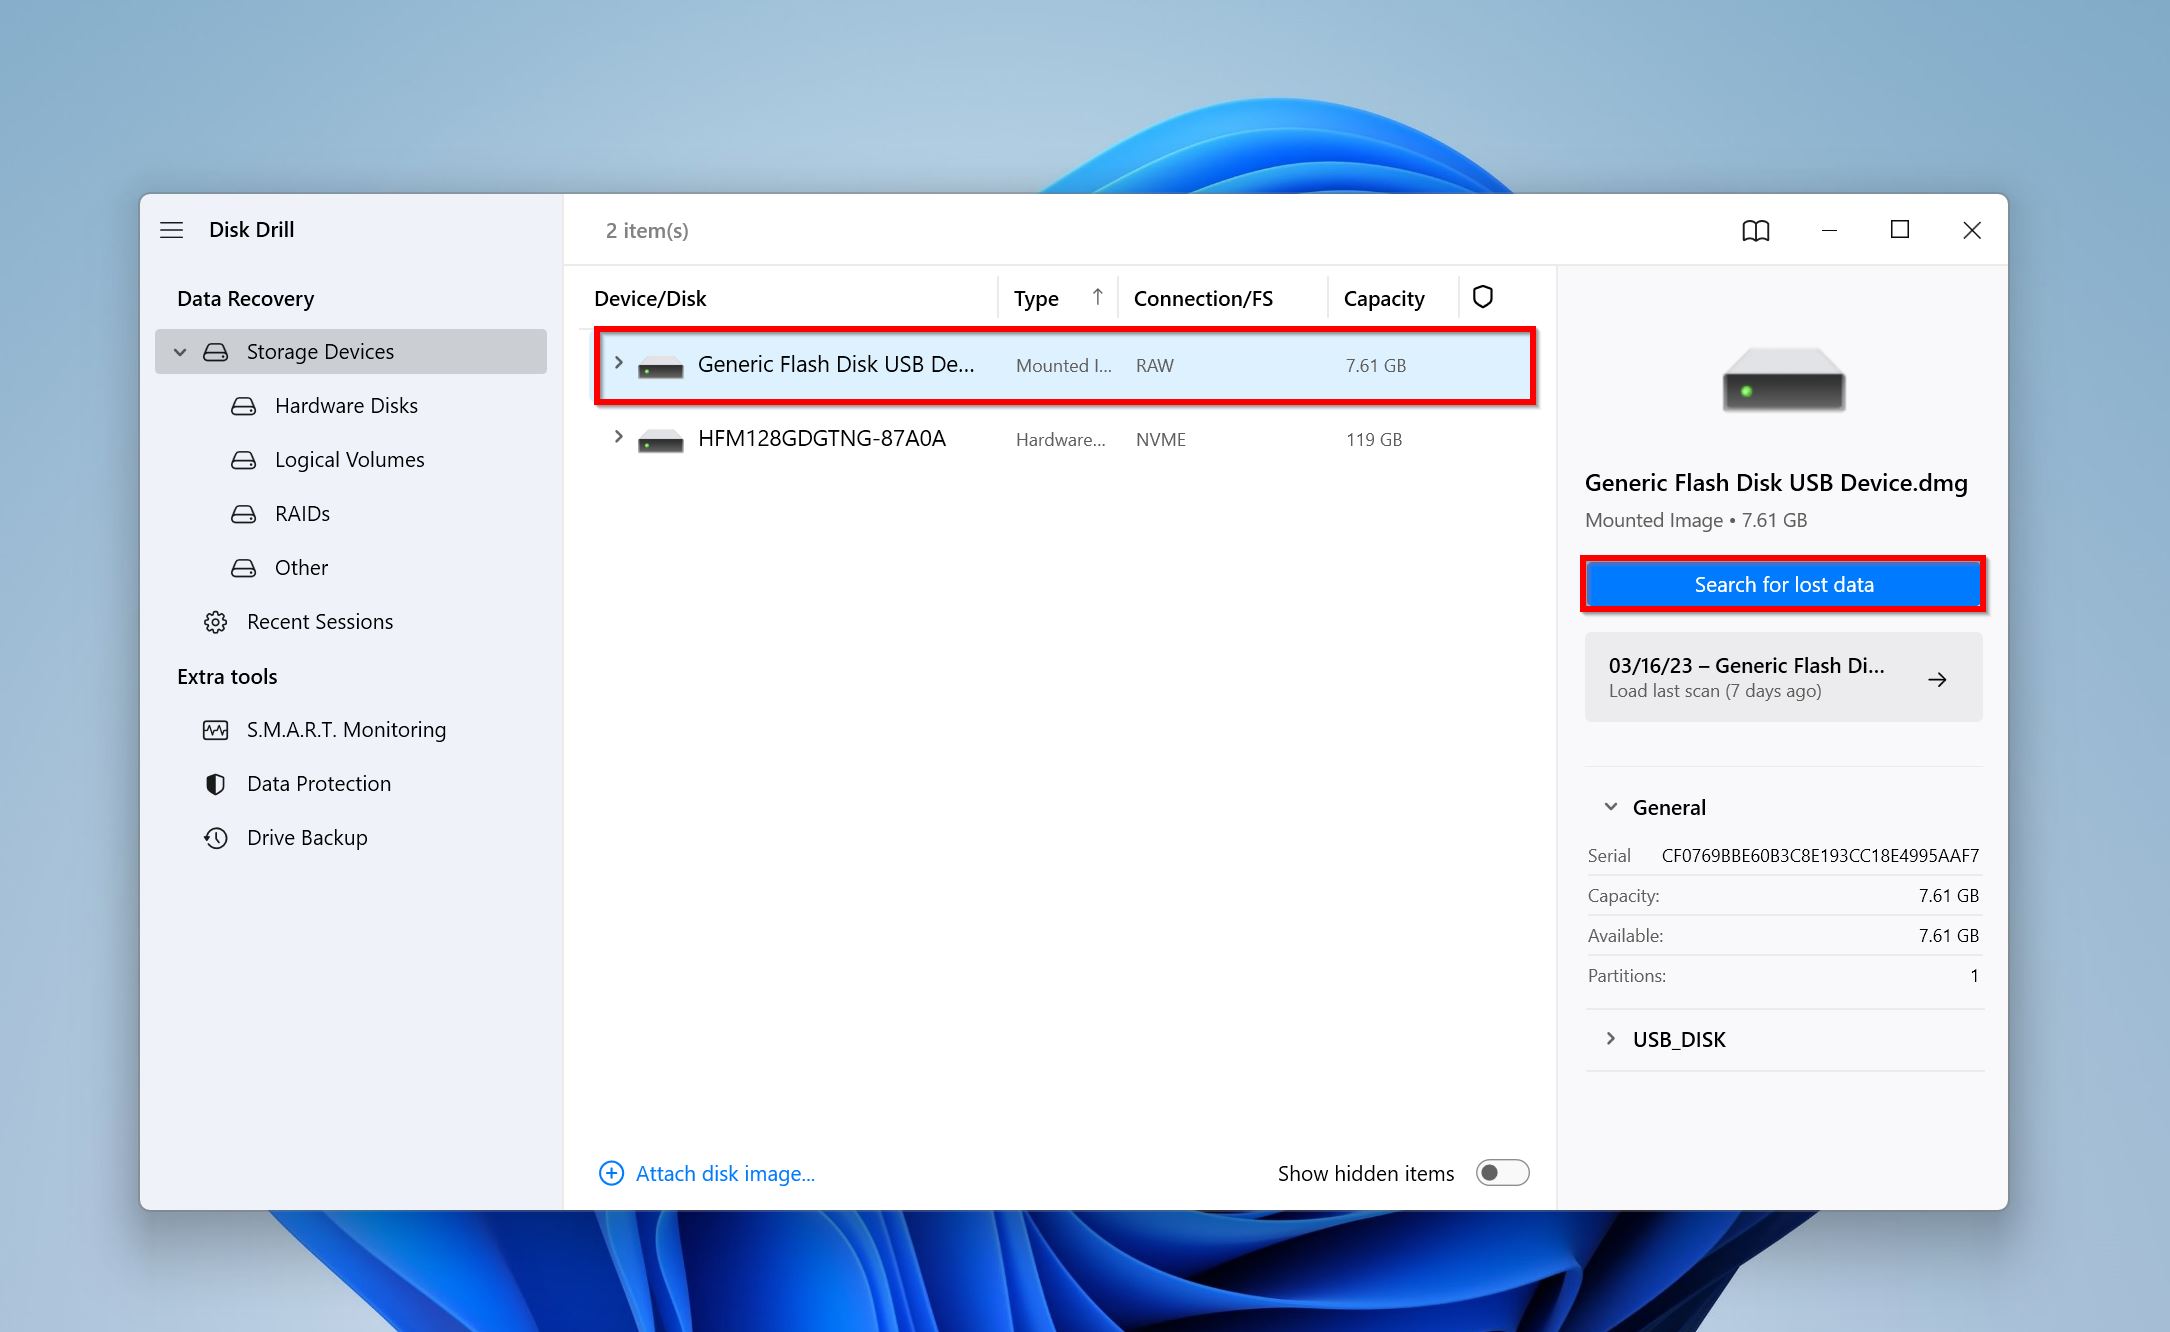The height and width of the screenshot is (1332, 2170).
Task: Open the hamburger menu
Action: click(x=169, y=229)
